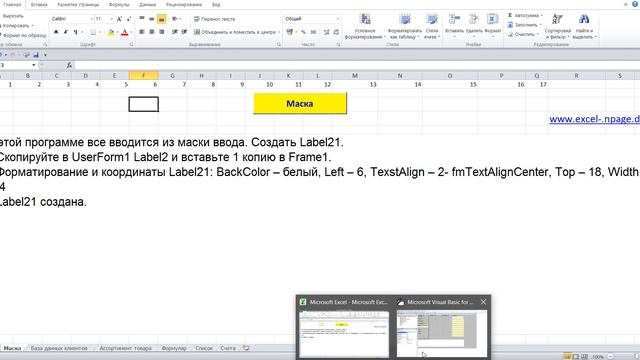640x360 pixels.
Task: Decrease font size with smaller A icon
Action: 129,19
